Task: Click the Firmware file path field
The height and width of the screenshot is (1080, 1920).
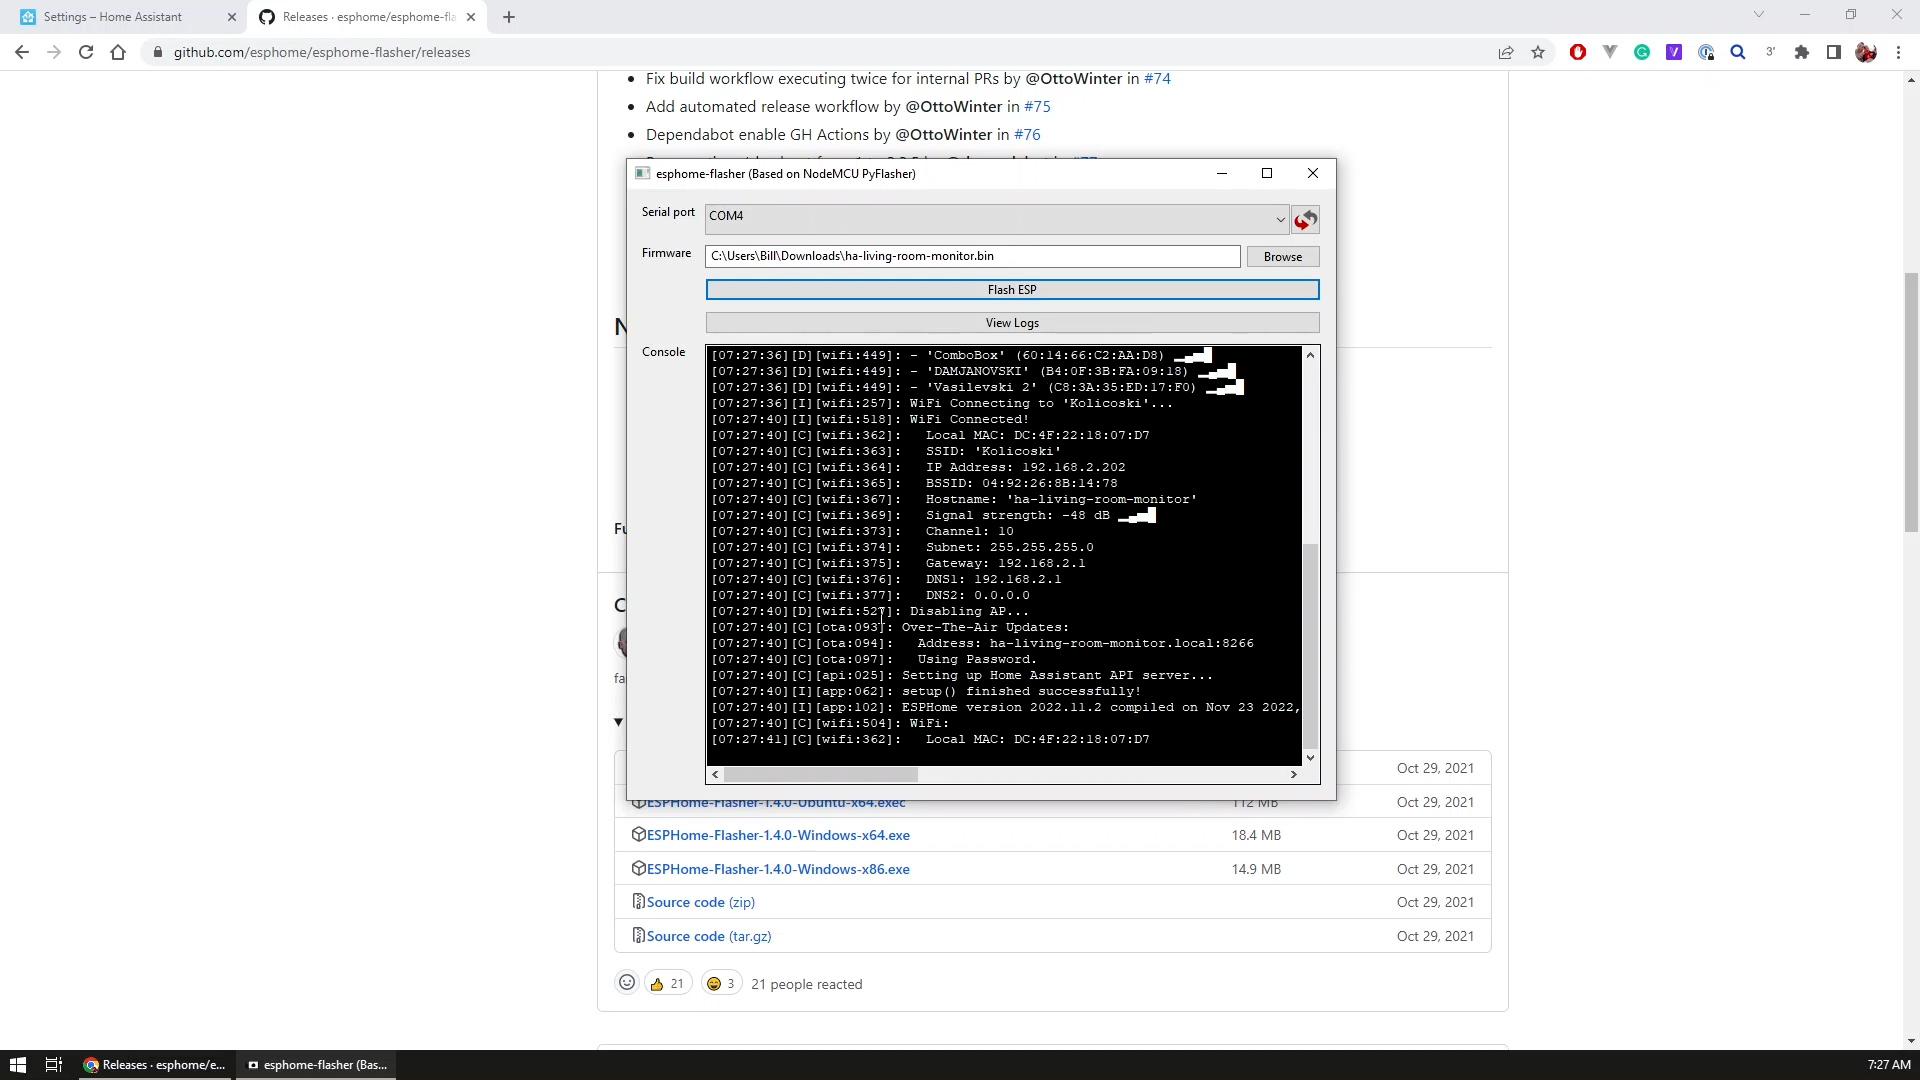Action: coord(972,256)
